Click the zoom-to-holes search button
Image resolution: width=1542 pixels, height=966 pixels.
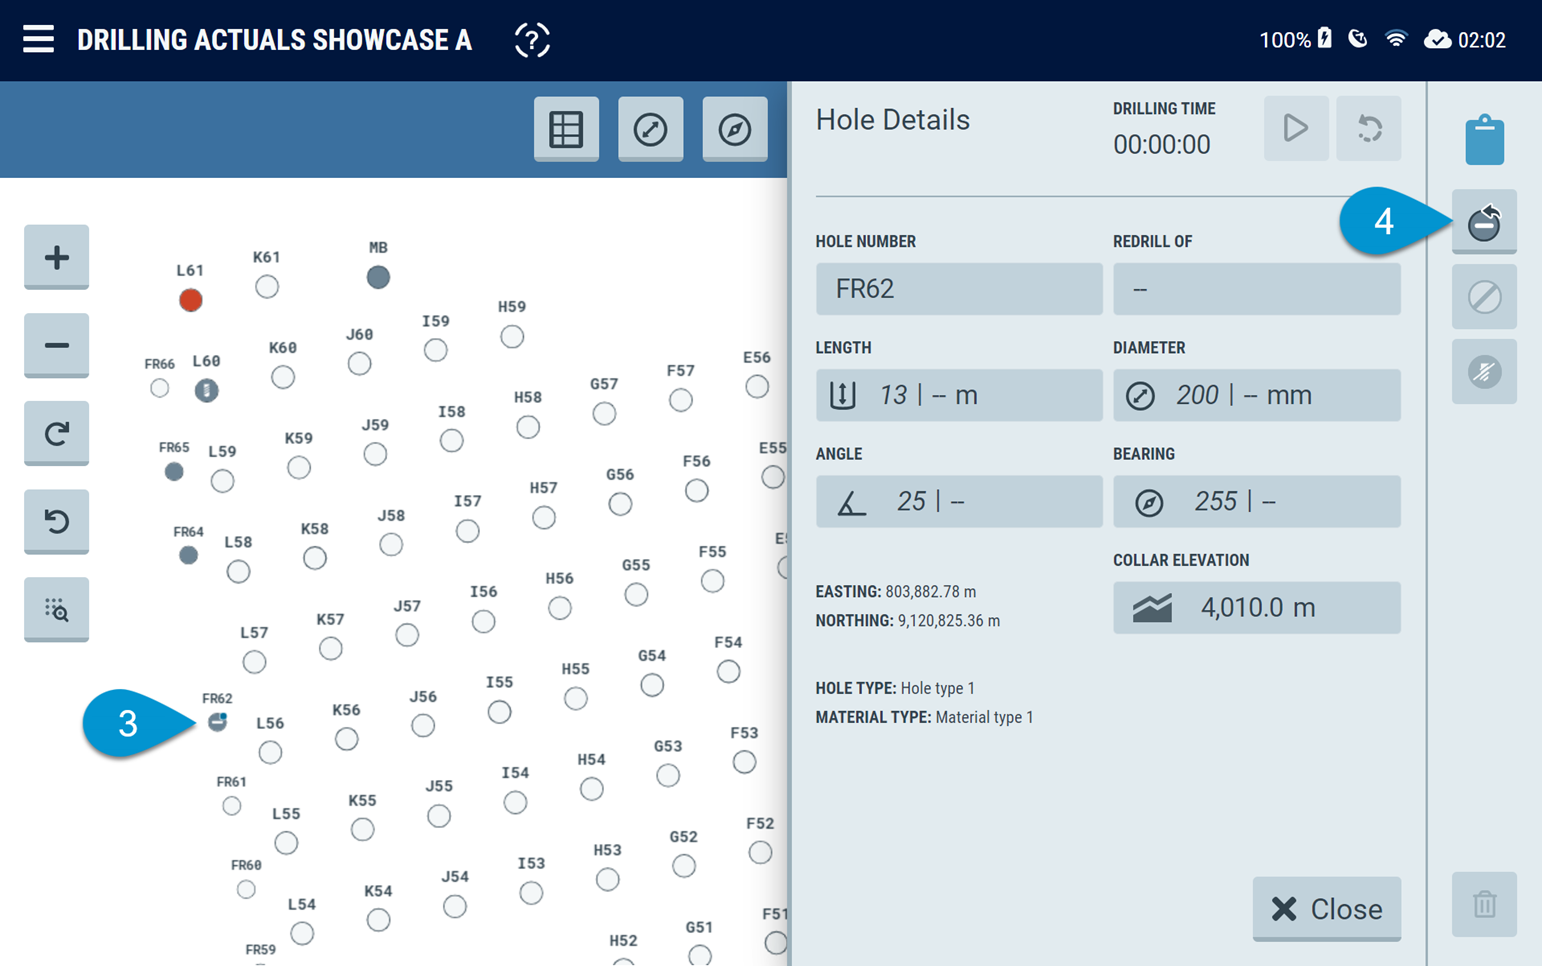[x=57, y=609]
